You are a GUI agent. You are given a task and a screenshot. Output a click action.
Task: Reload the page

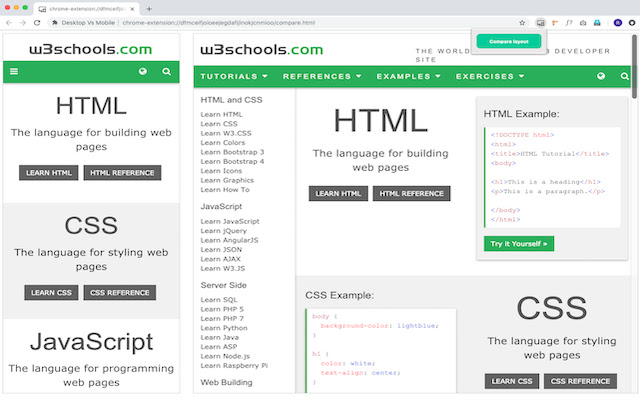(37, 23)
